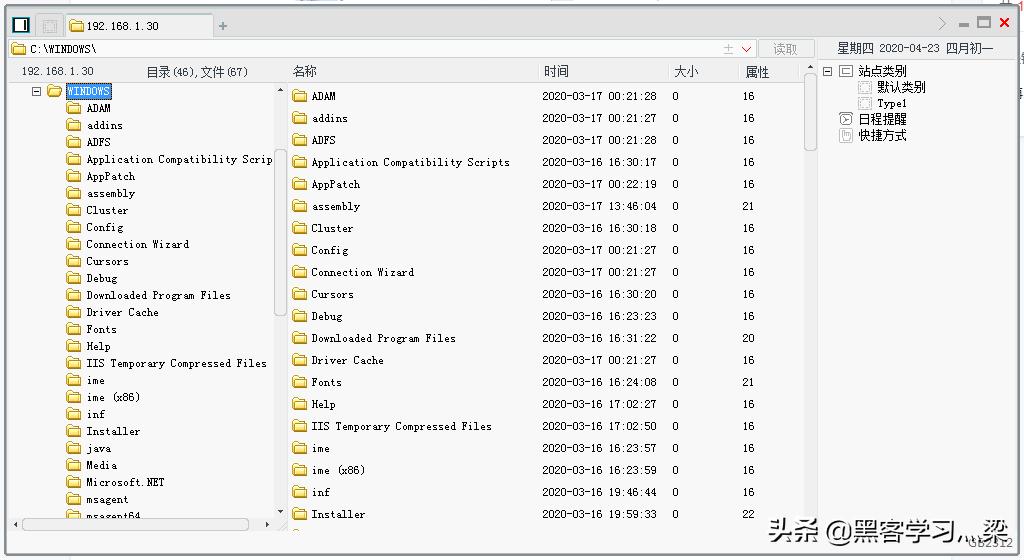Select the addins folder in the tree
This screenshot has width=1024, height=560.
tap(104, 125)
